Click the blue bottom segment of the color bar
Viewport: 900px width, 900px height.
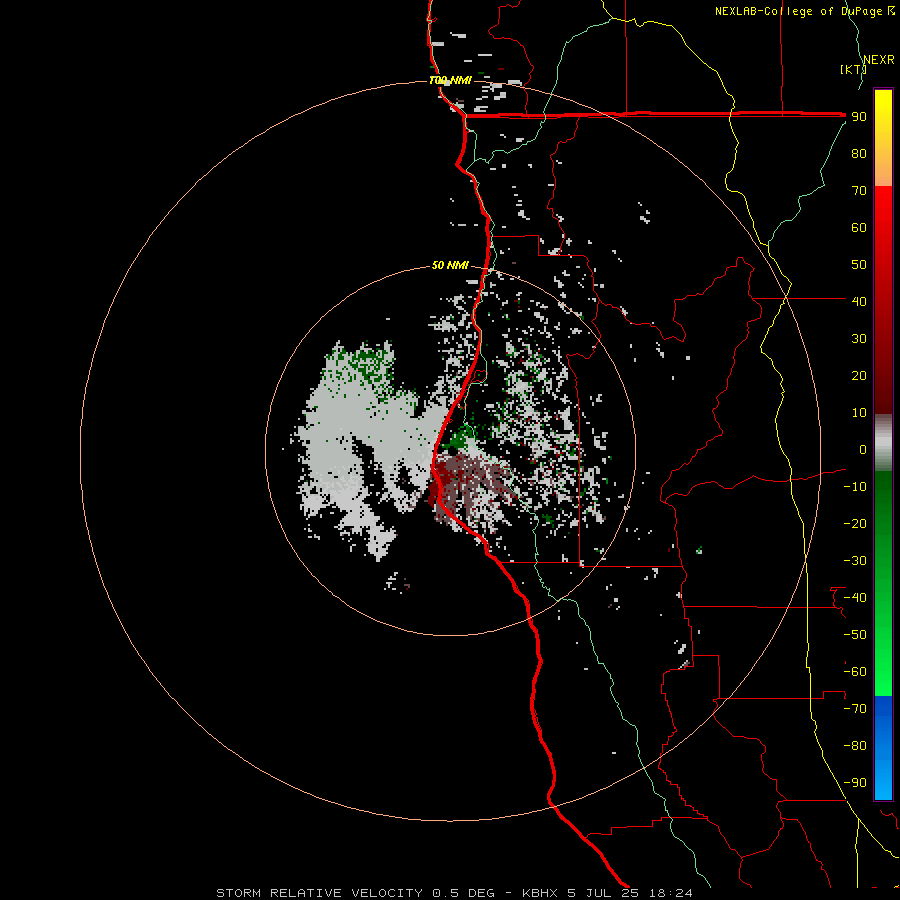tap(883, 747)
